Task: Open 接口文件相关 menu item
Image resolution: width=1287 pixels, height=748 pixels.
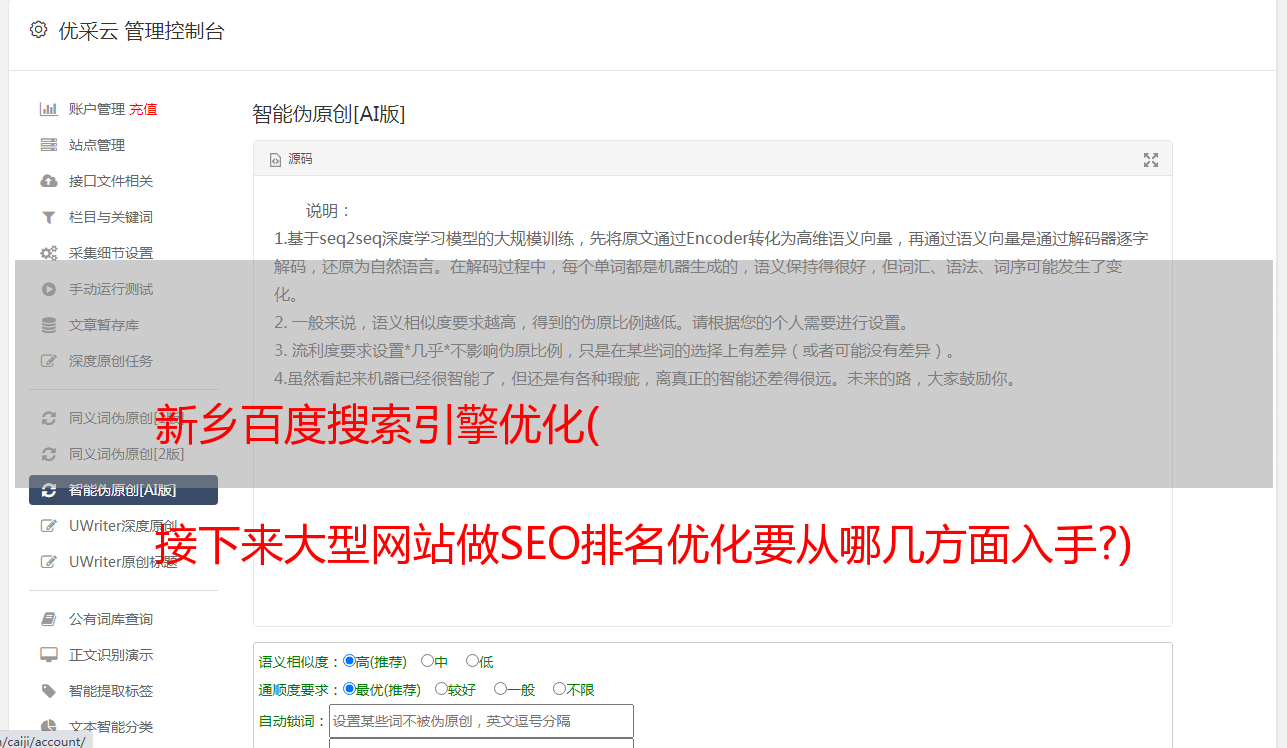Action: [x=111, y=181]
